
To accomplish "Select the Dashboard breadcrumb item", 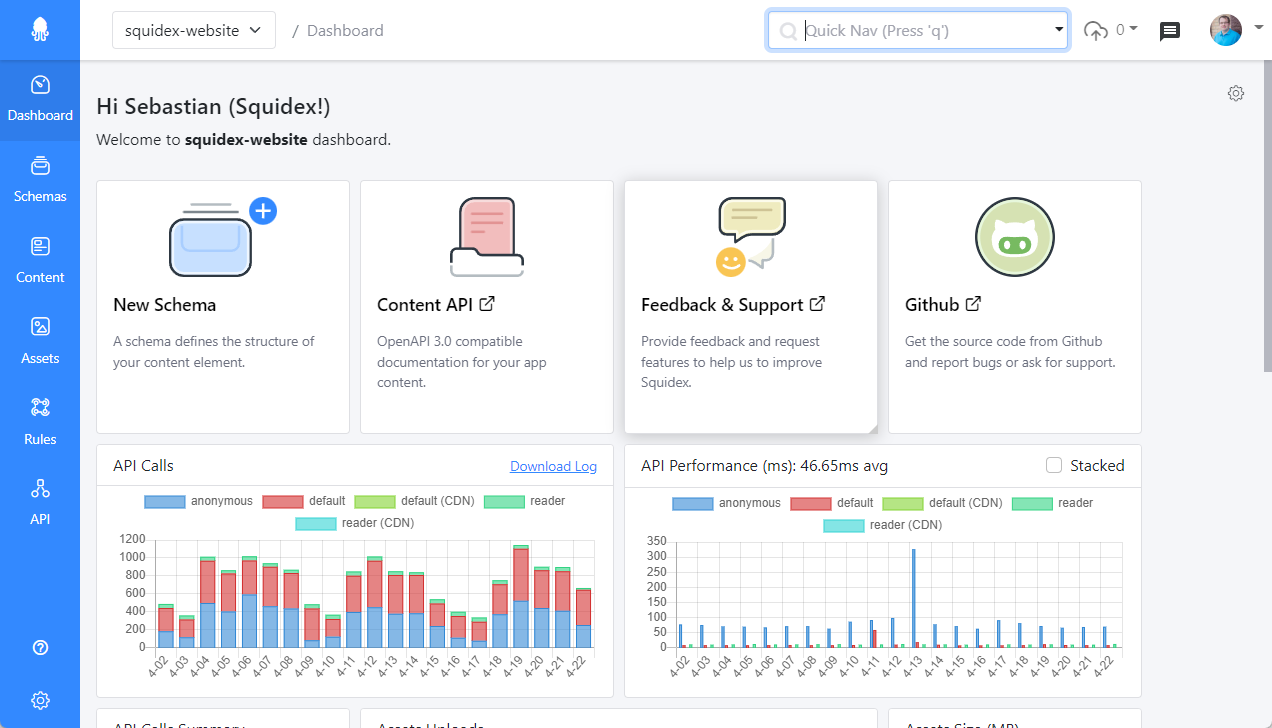I will point(345,31).
